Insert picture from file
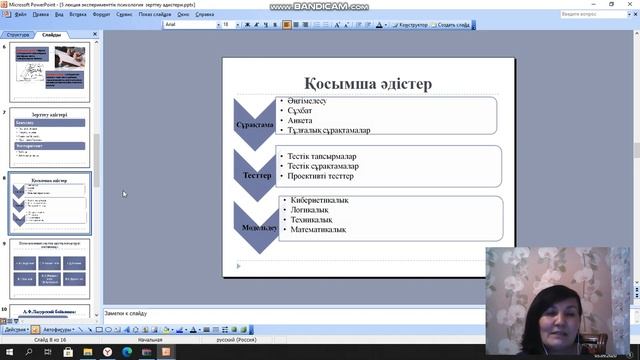The height and width of the screenshot is (360, 640). tap(154, 329)
